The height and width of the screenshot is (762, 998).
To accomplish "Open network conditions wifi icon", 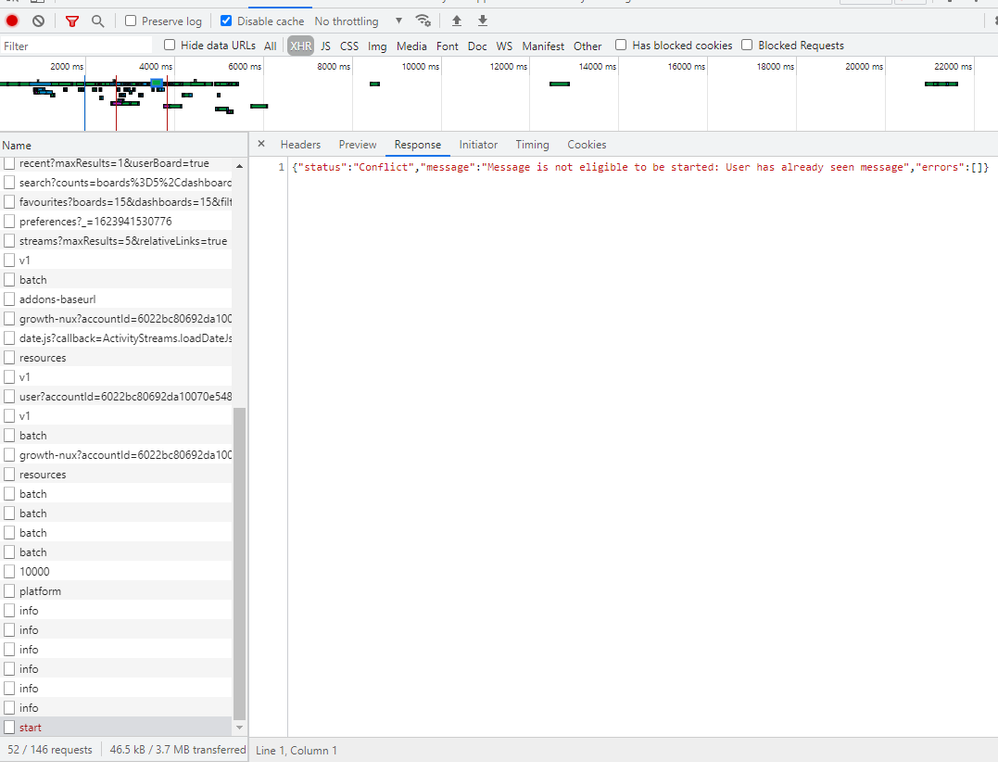I will (423, 20).
